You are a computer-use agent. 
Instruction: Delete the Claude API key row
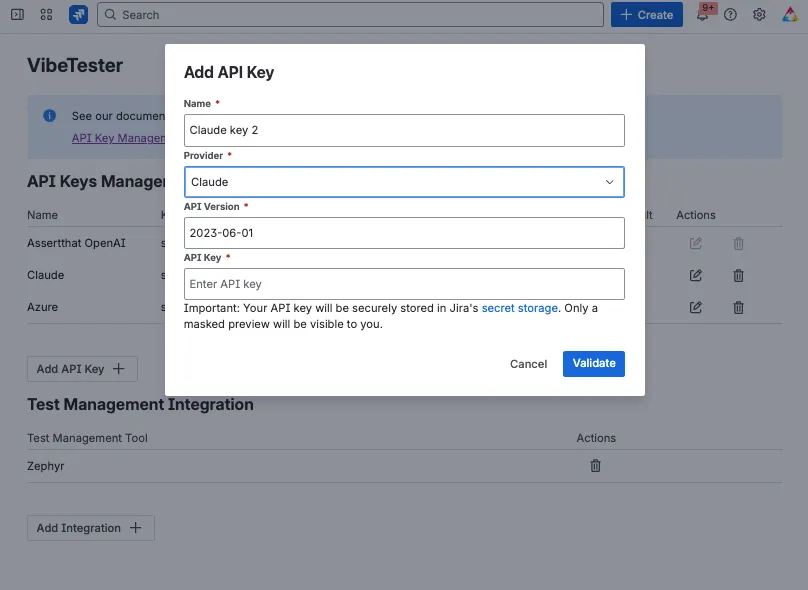click(738, 276)
